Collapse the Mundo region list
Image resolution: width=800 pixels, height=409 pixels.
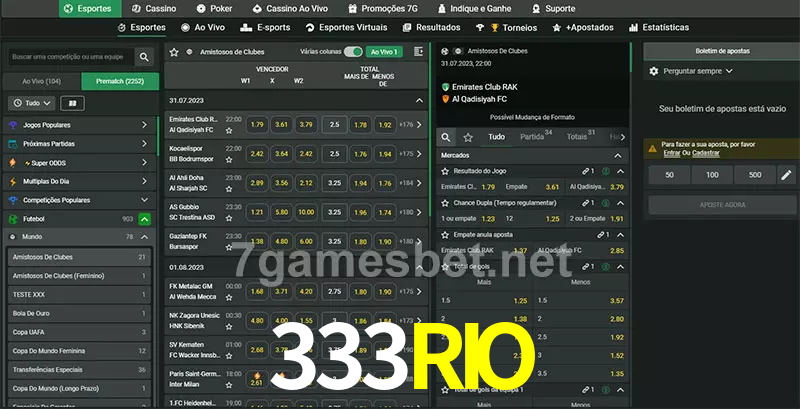144,237
